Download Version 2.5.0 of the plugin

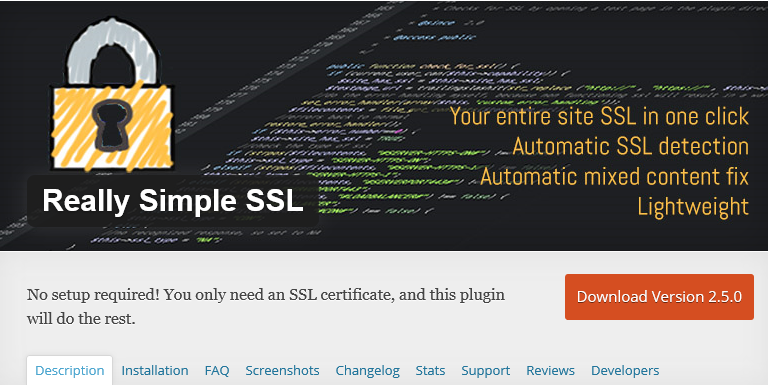pyautogui.click(x=659, y=297)
